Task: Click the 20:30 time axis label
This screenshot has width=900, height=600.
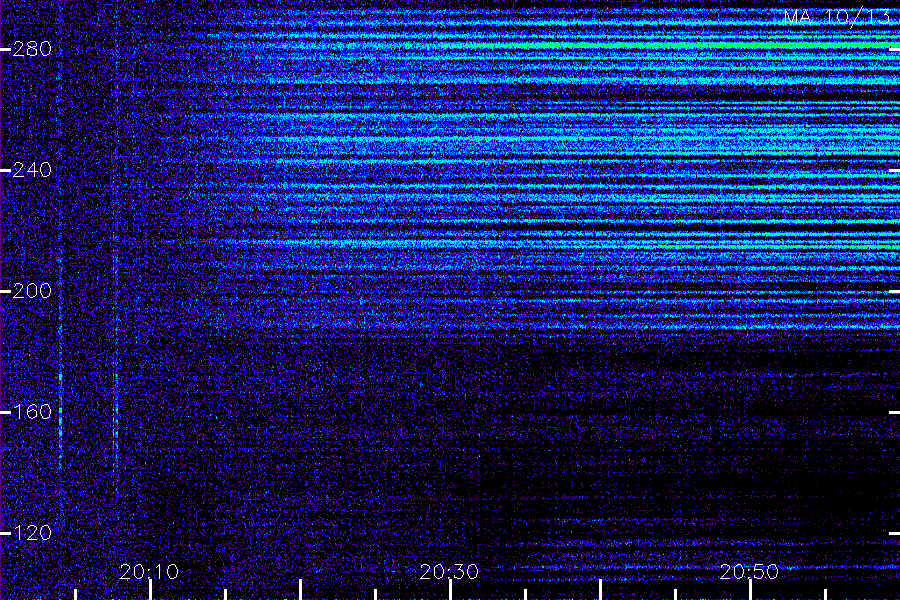Action: [449, 572]
